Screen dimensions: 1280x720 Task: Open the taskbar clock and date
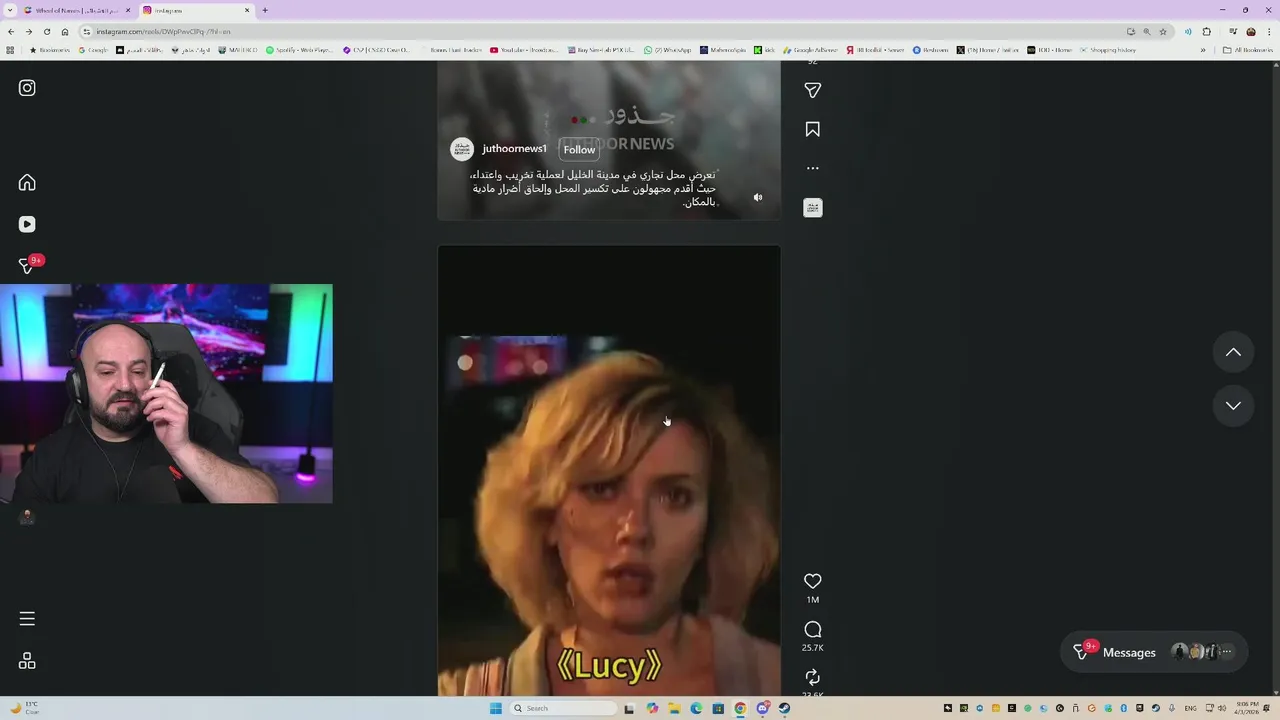pyautogui.click(x=1247, y=708)
